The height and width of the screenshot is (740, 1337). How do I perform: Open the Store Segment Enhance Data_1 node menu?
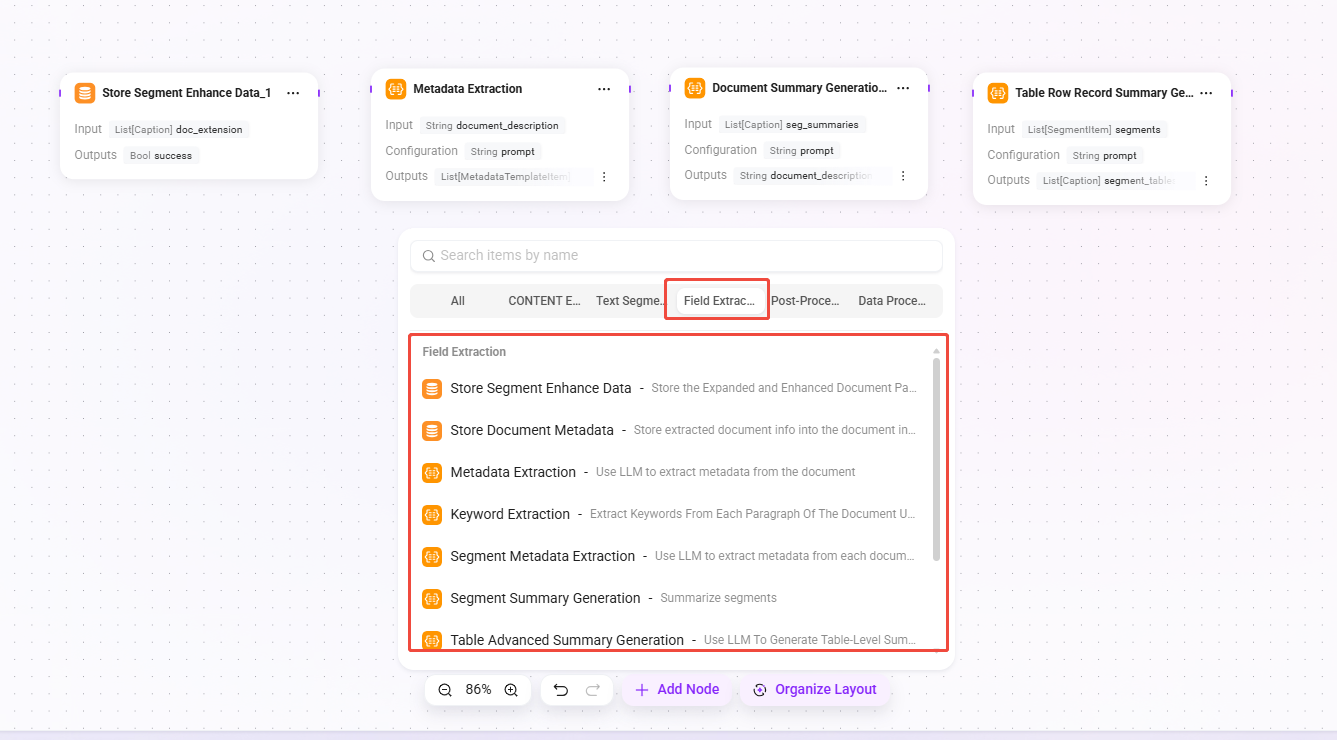tap(293, 93)
